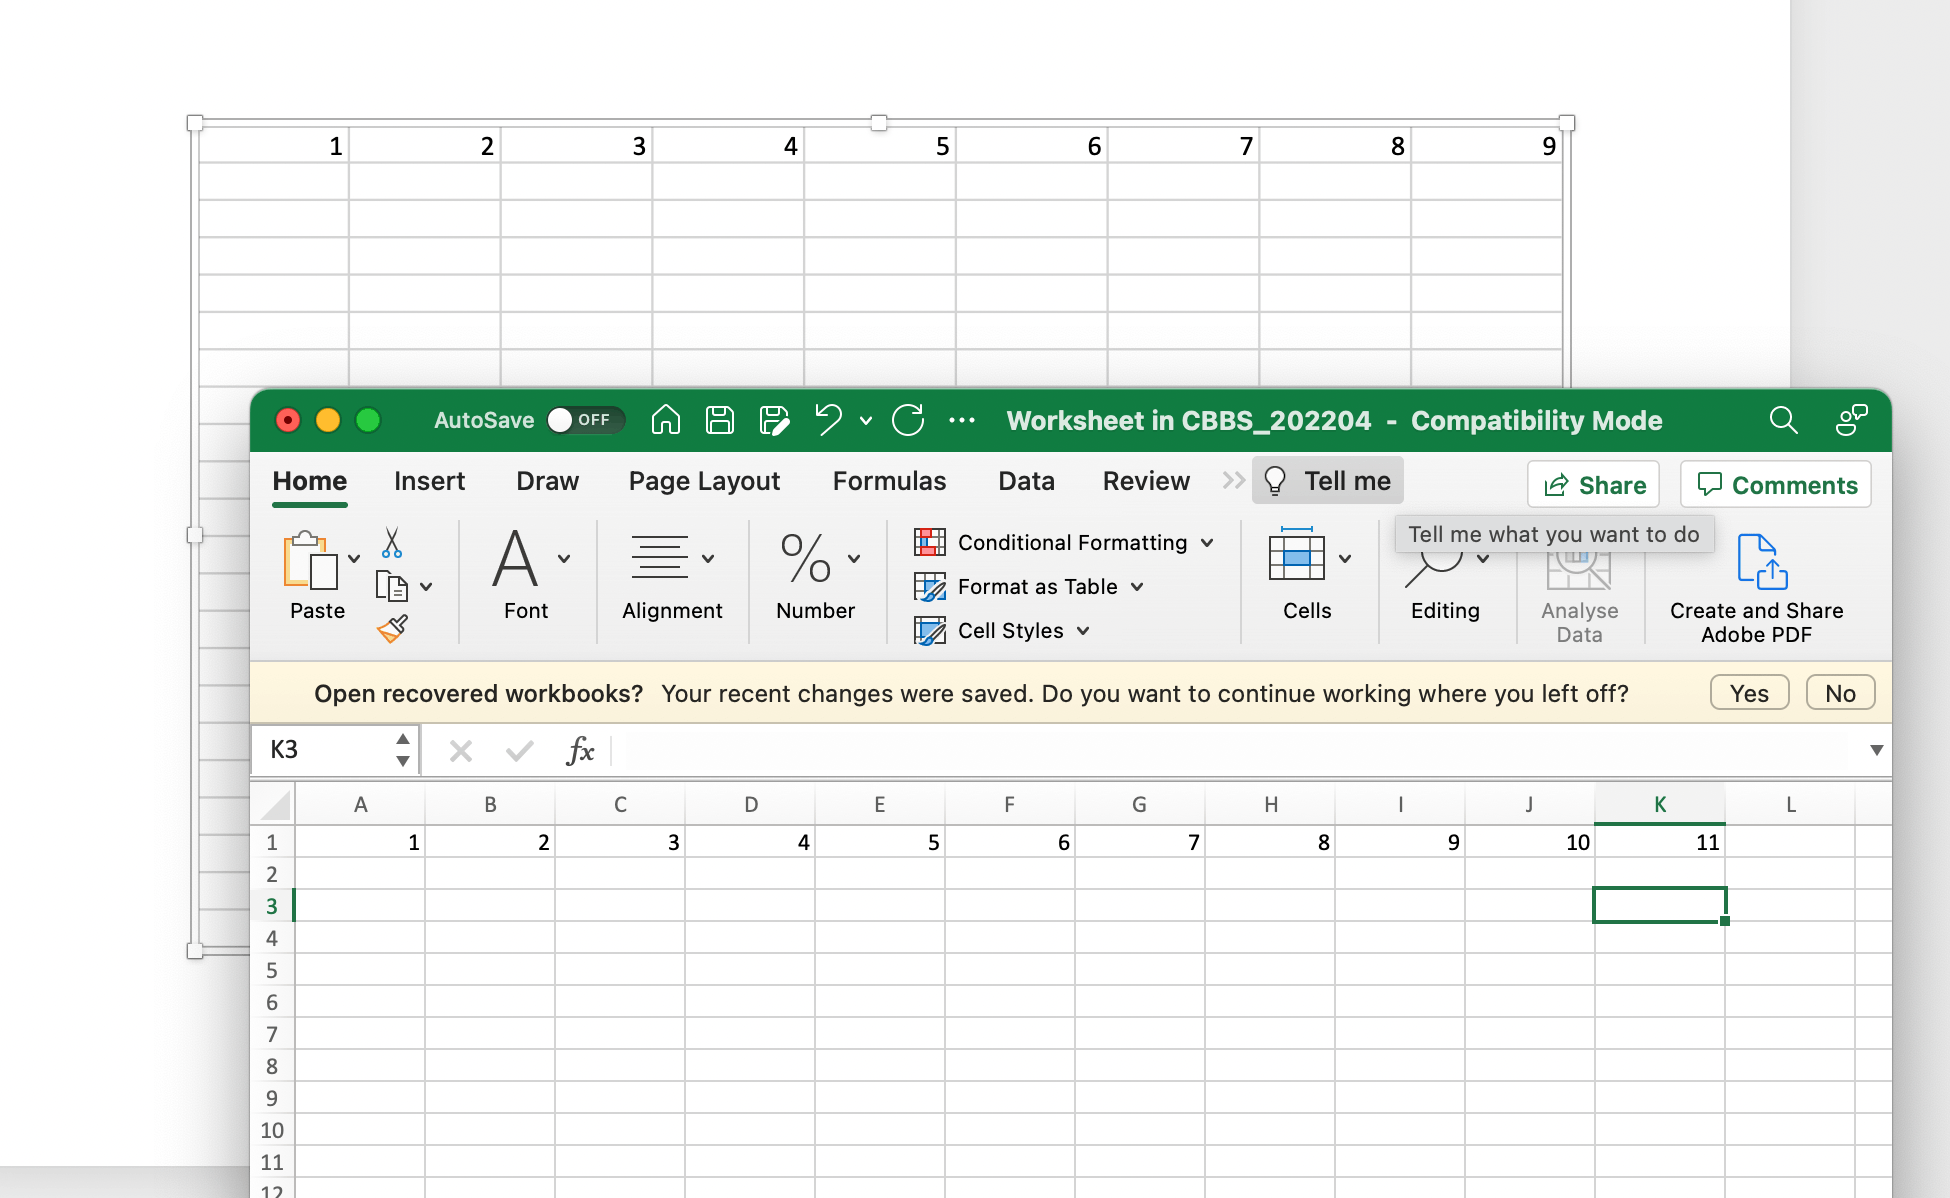
Task: Click the Cut scissors icon
Action: tap(392, 543)
